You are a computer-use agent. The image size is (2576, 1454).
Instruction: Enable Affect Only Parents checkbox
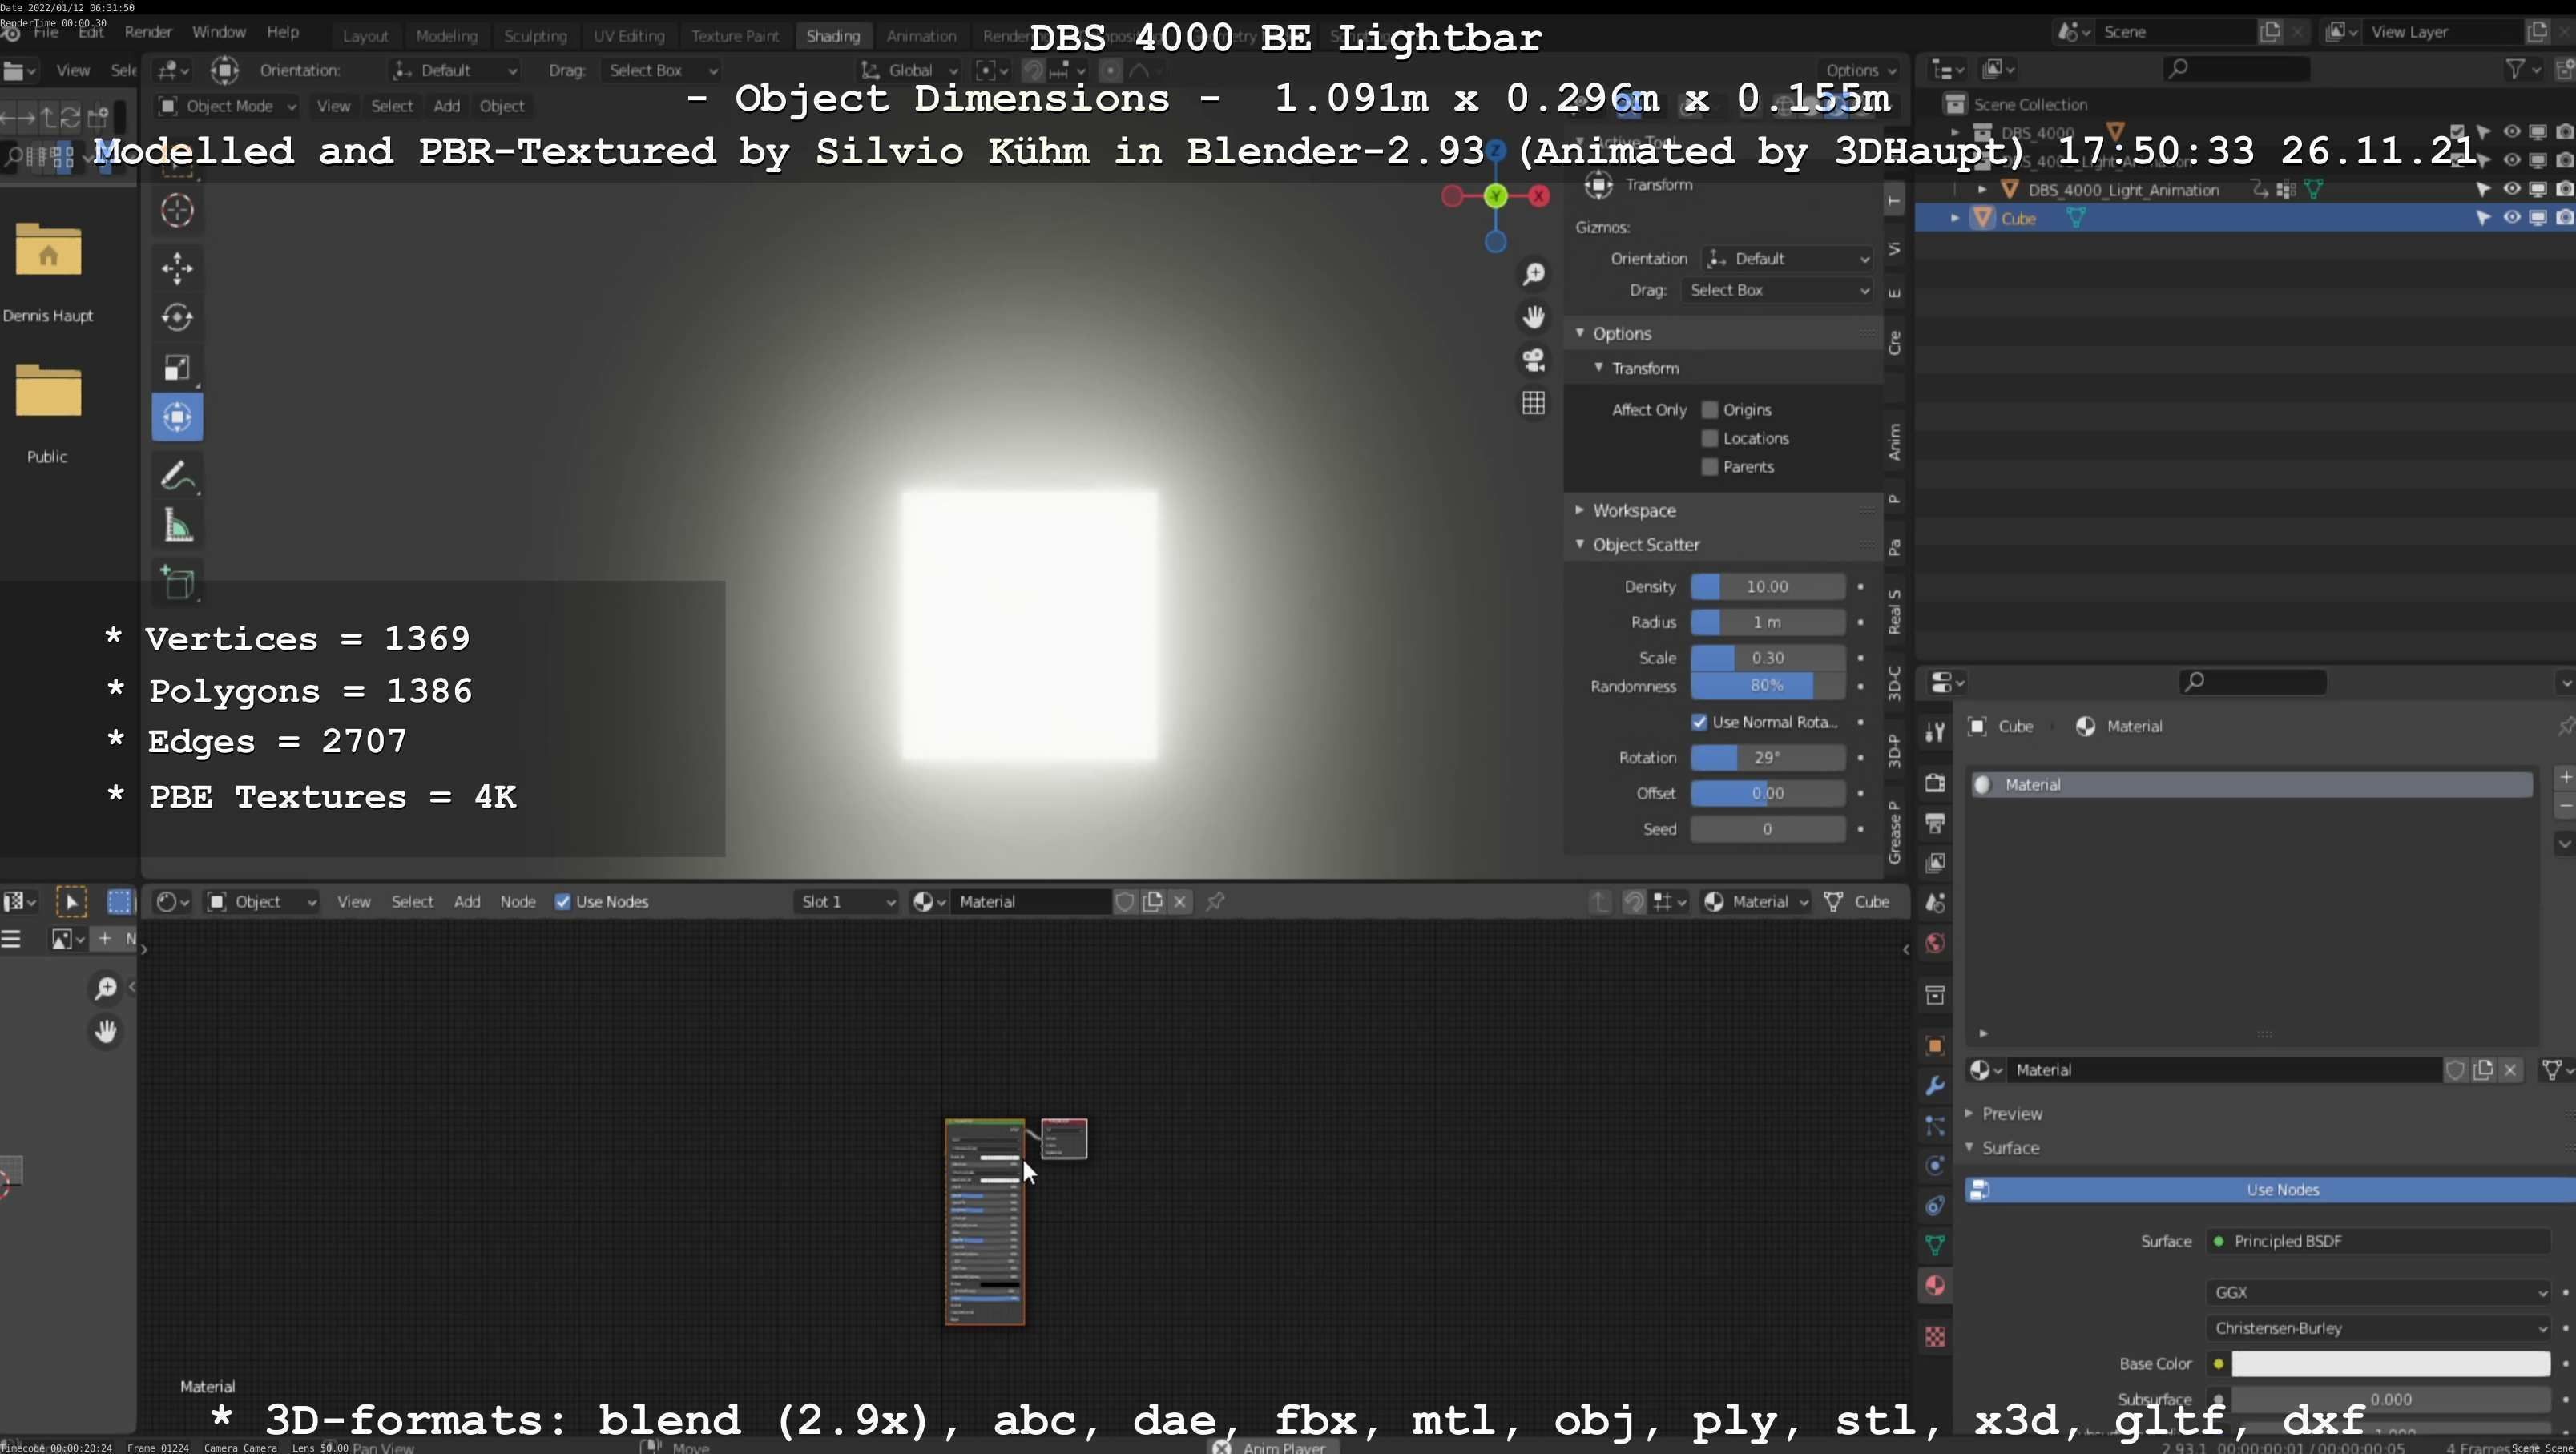[1710, 467]
